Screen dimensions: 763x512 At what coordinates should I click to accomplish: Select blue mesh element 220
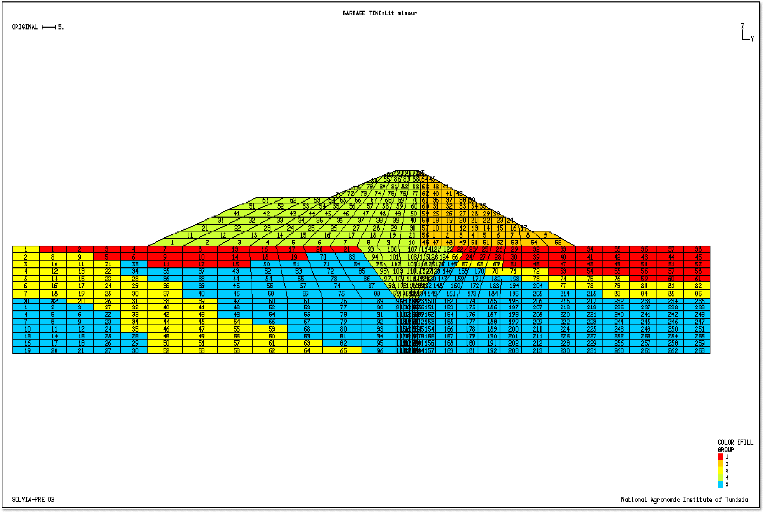click(x=563, y=315)
